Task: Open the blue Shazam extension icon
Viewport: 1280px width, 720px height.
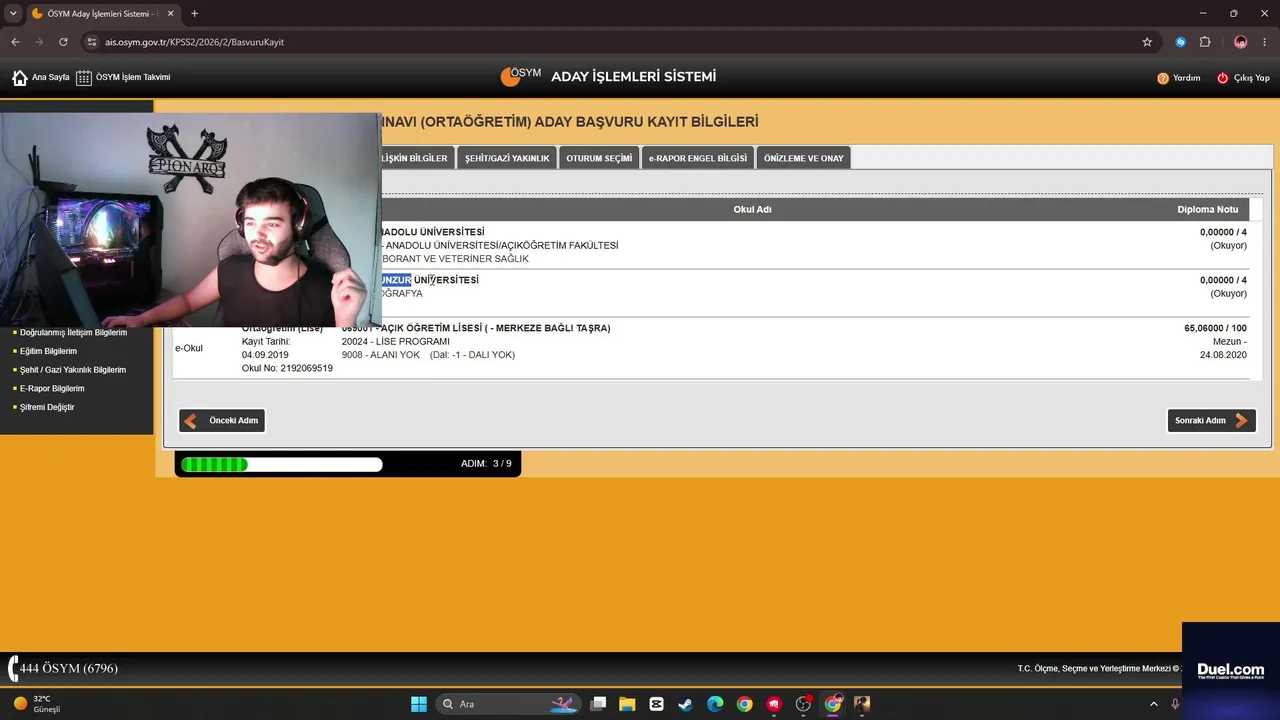Action: (1180, 42)
